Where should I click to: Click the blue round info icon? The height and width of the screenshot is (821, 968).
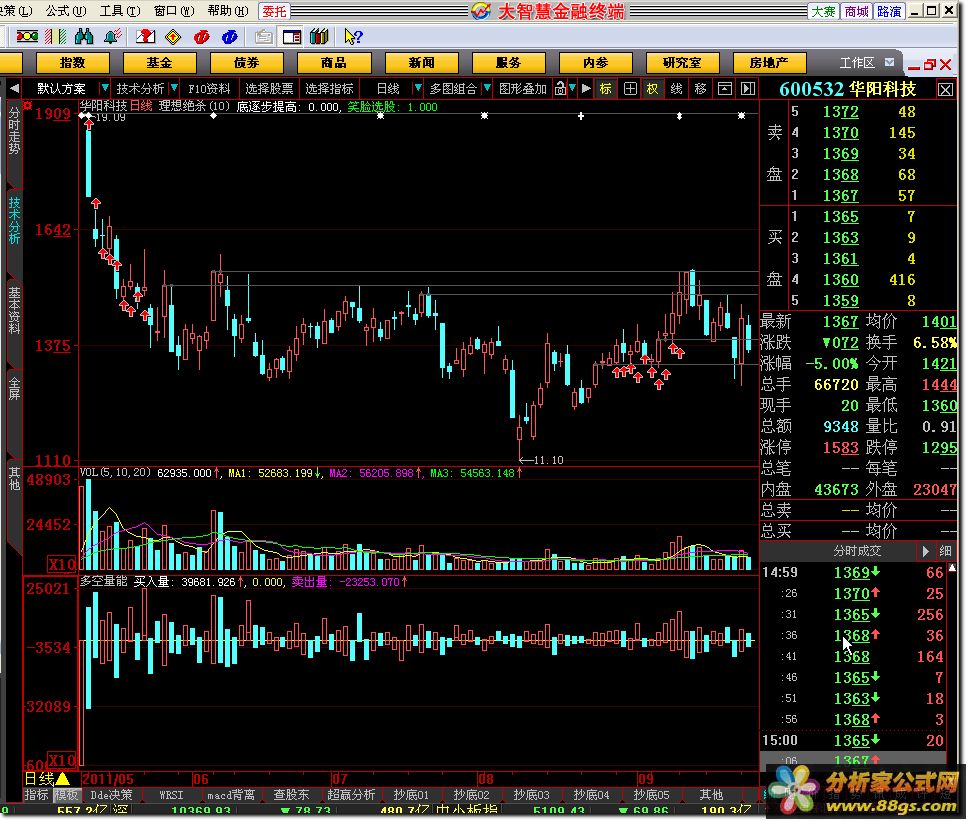pos(230,37)
